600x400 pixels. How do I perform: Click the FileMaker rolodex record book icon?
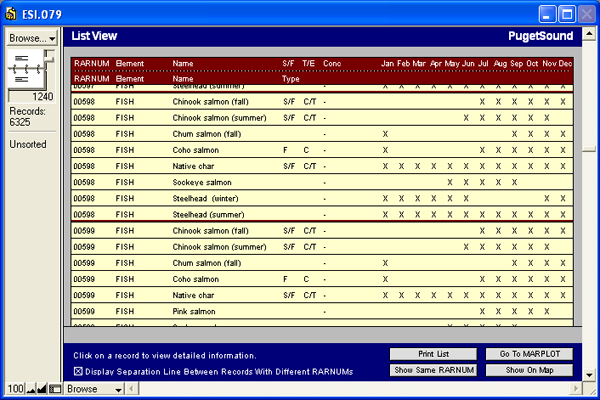(27, 69)
